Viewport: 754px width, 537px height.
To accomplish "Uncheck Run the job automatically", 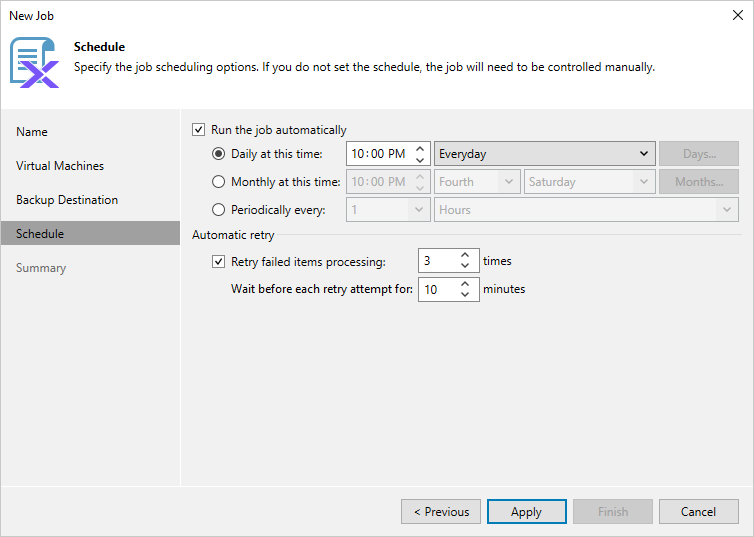I will point(198,130).
